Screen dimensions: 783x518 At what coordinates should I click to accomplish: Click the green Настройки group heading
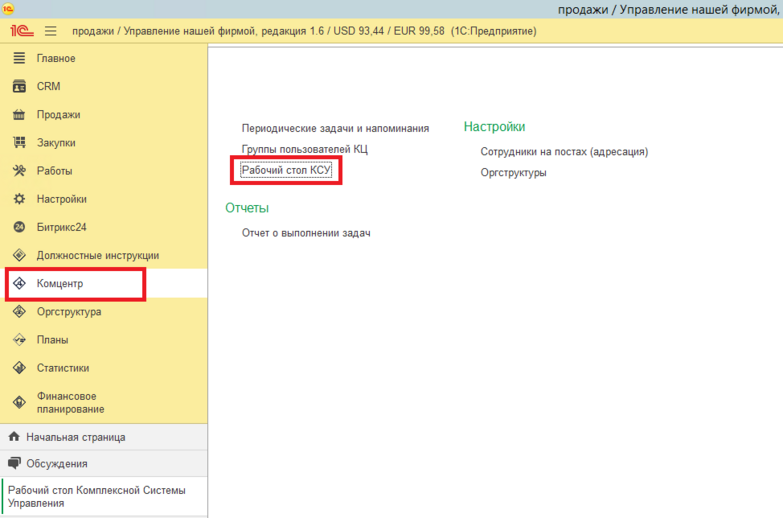pyautogui.click(x=494, y=127)
